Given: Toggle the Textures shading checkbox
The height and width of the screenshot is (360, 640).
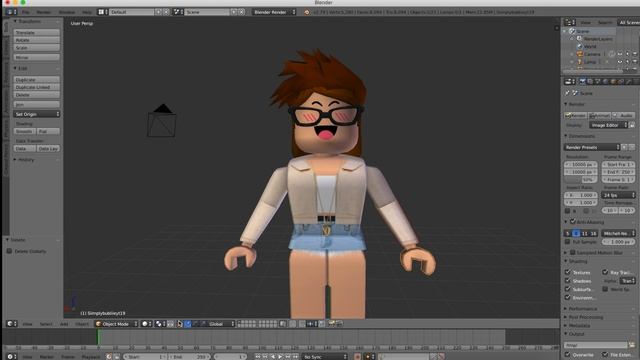Looking at the screenshot, I should click(x=567, y=272).
